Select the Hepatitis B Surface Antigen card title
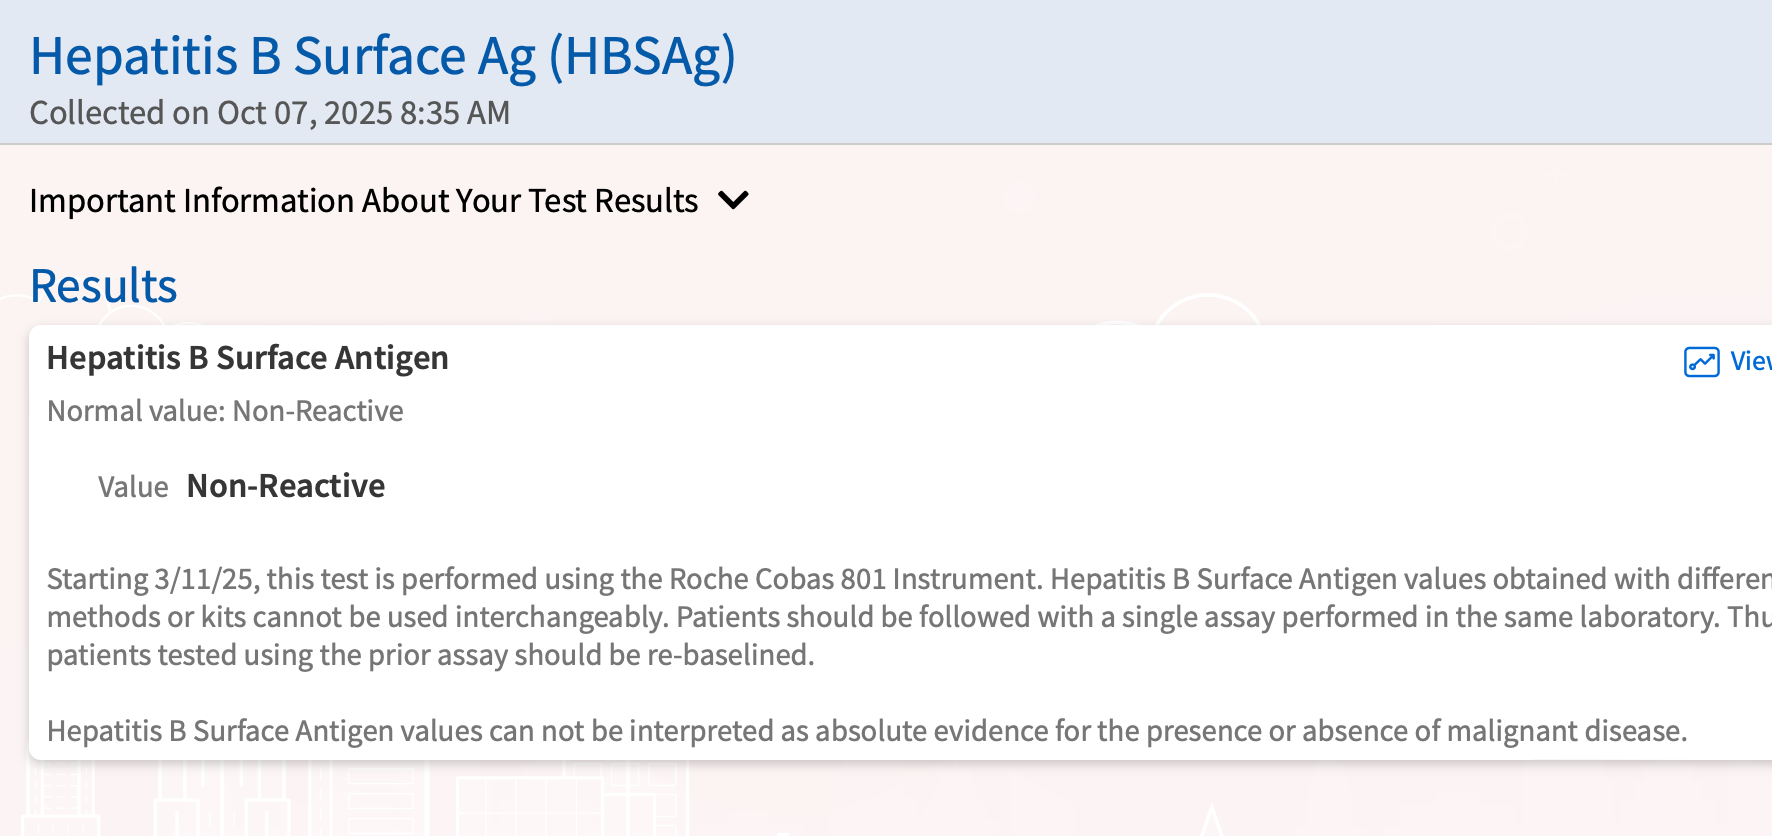 [248, 358]
